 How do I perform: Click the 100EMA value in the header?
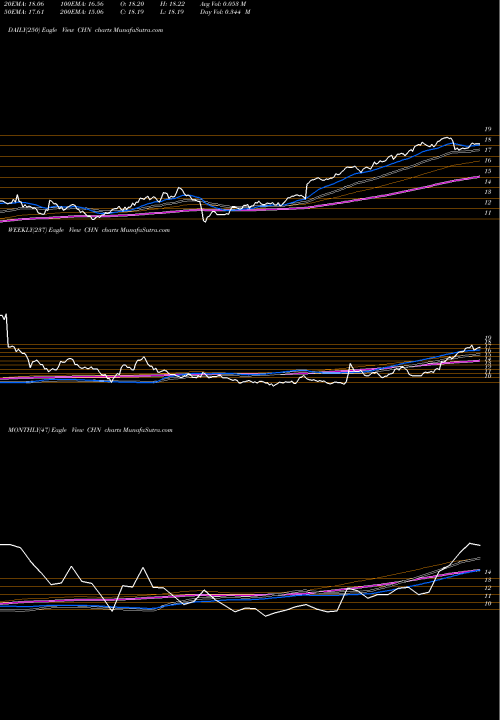(84, 4)
